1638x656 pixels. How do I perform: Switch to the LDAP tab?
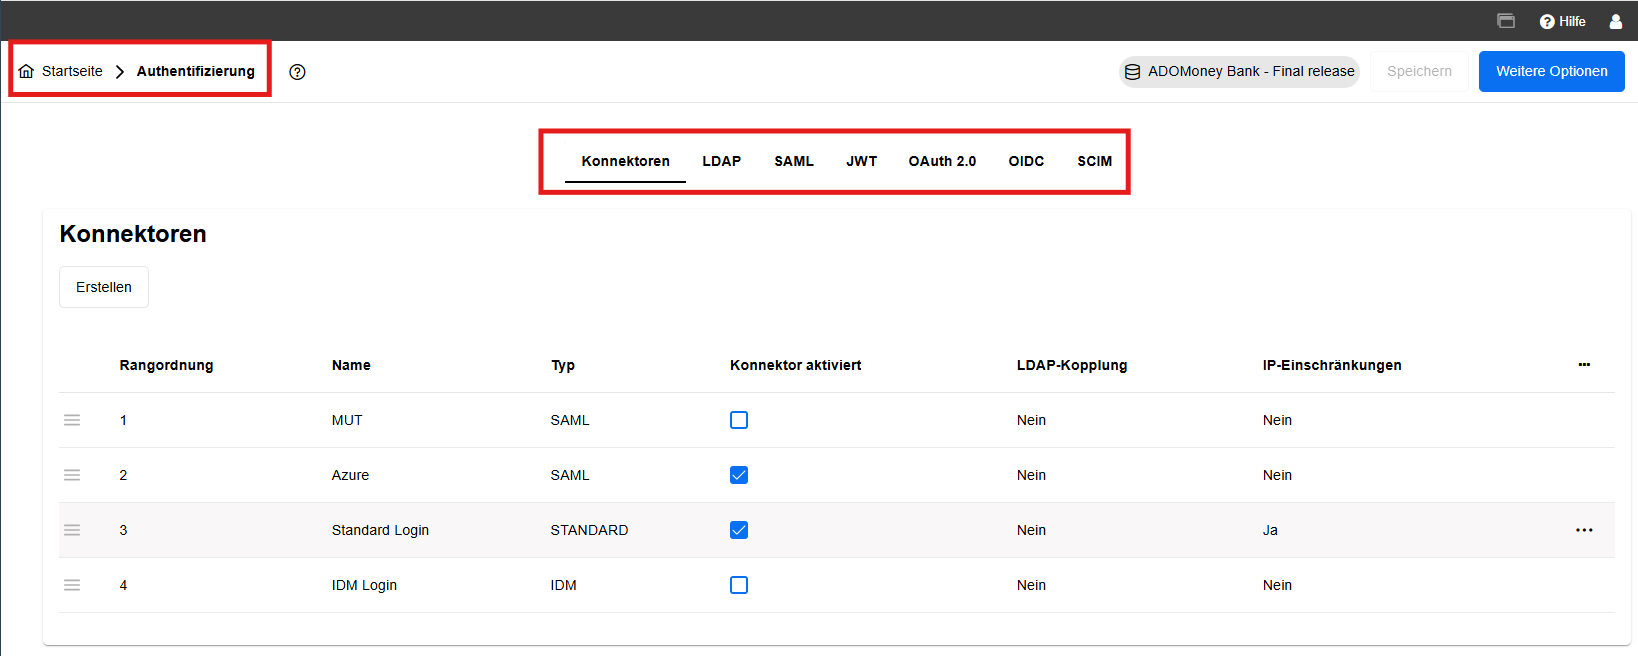point(722,161)
